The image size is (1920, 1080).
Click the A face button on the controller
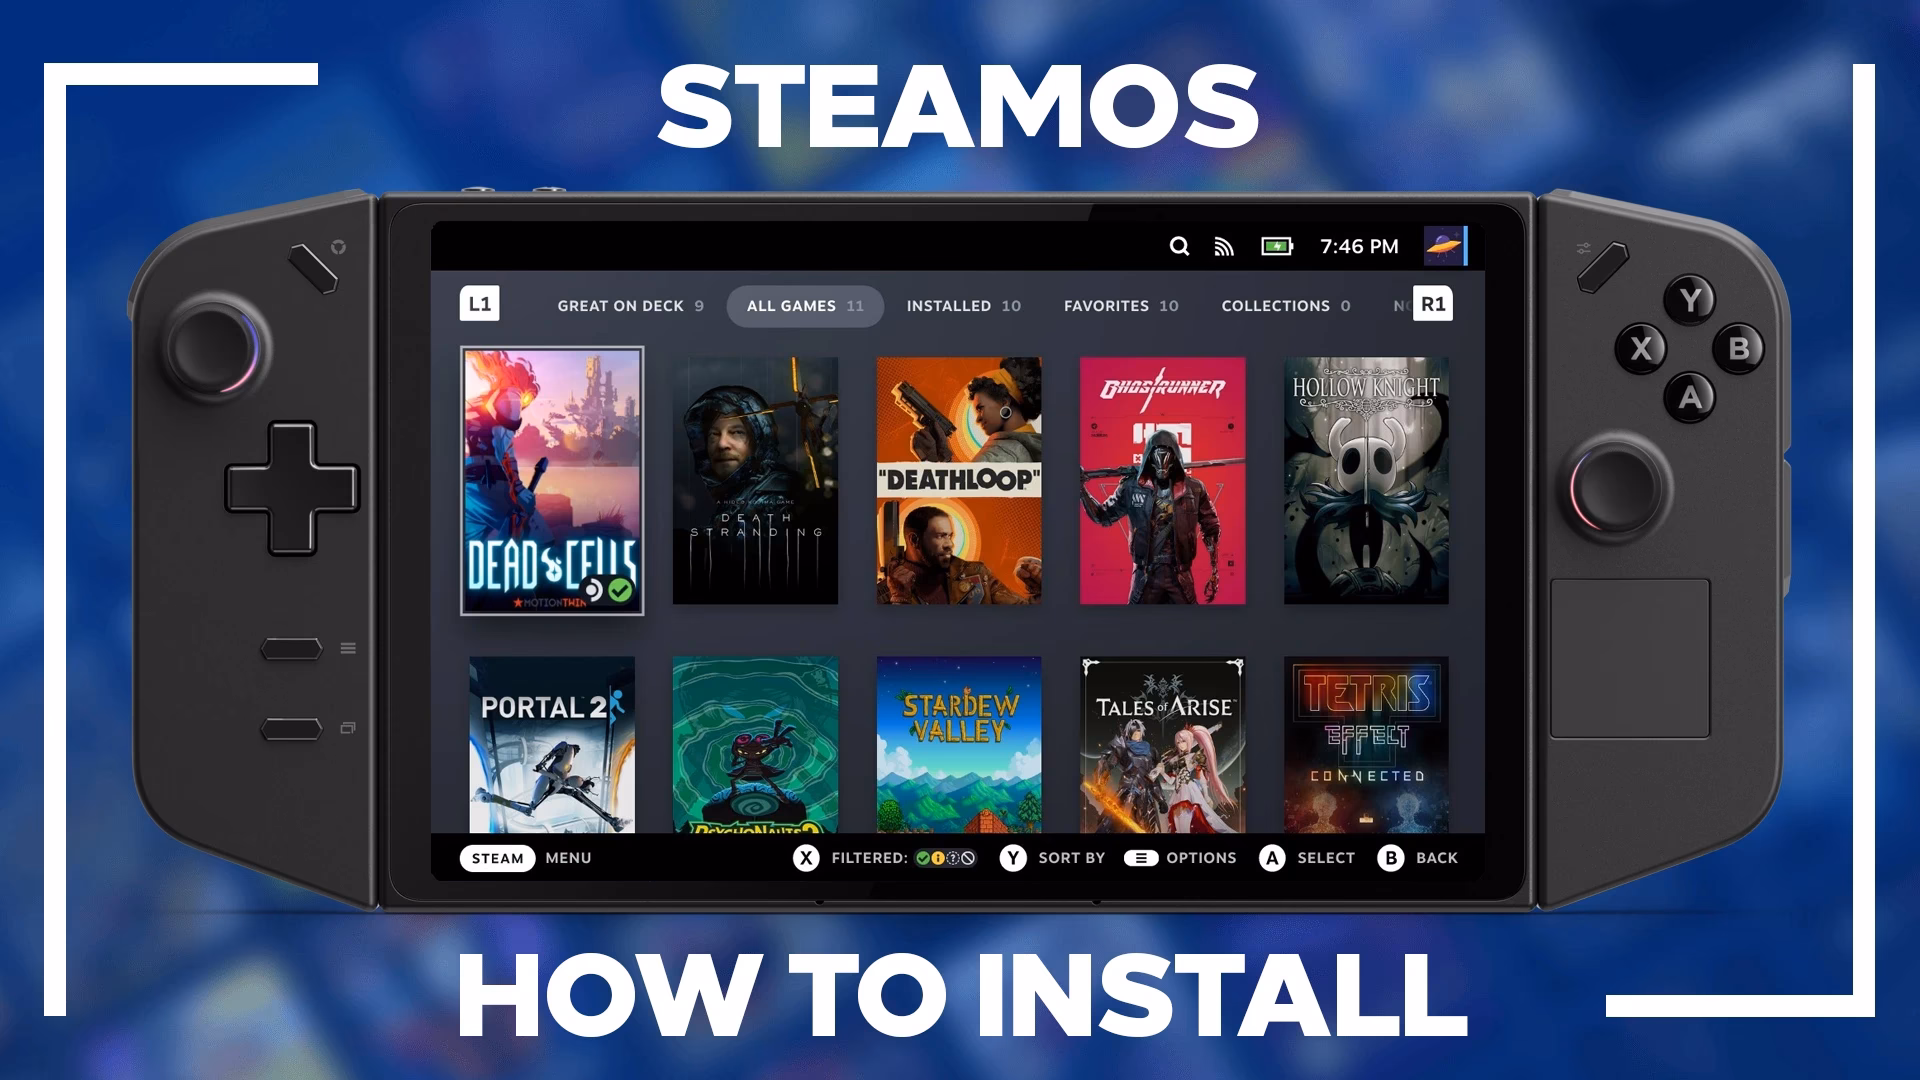(x=1690, y=397)
